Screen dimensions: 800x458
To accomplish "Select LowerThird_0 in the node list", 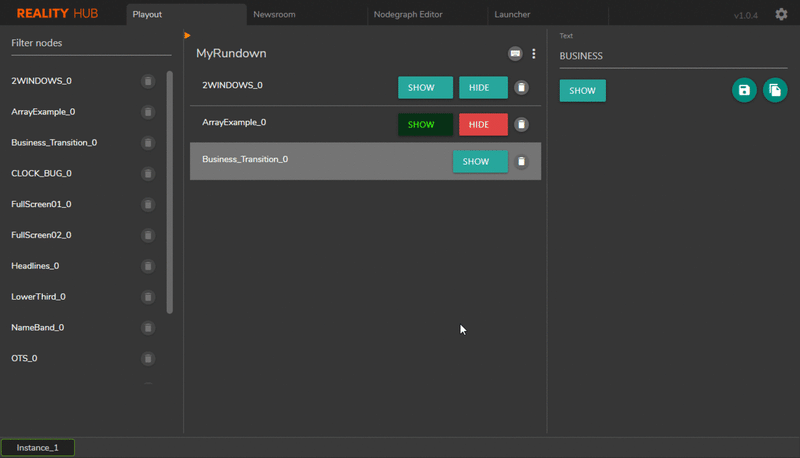I will point(38,297).
